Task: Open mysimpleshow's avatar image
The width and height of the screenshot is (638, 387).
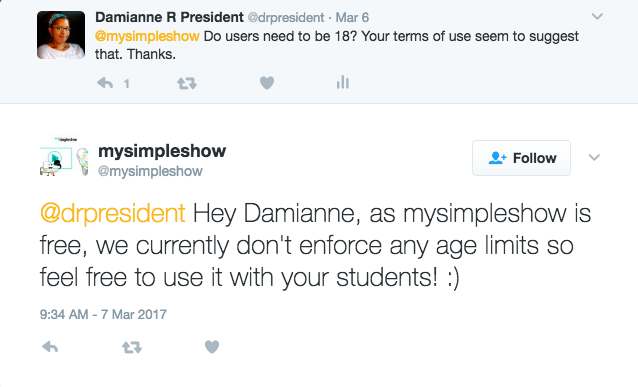Action: 64,157
